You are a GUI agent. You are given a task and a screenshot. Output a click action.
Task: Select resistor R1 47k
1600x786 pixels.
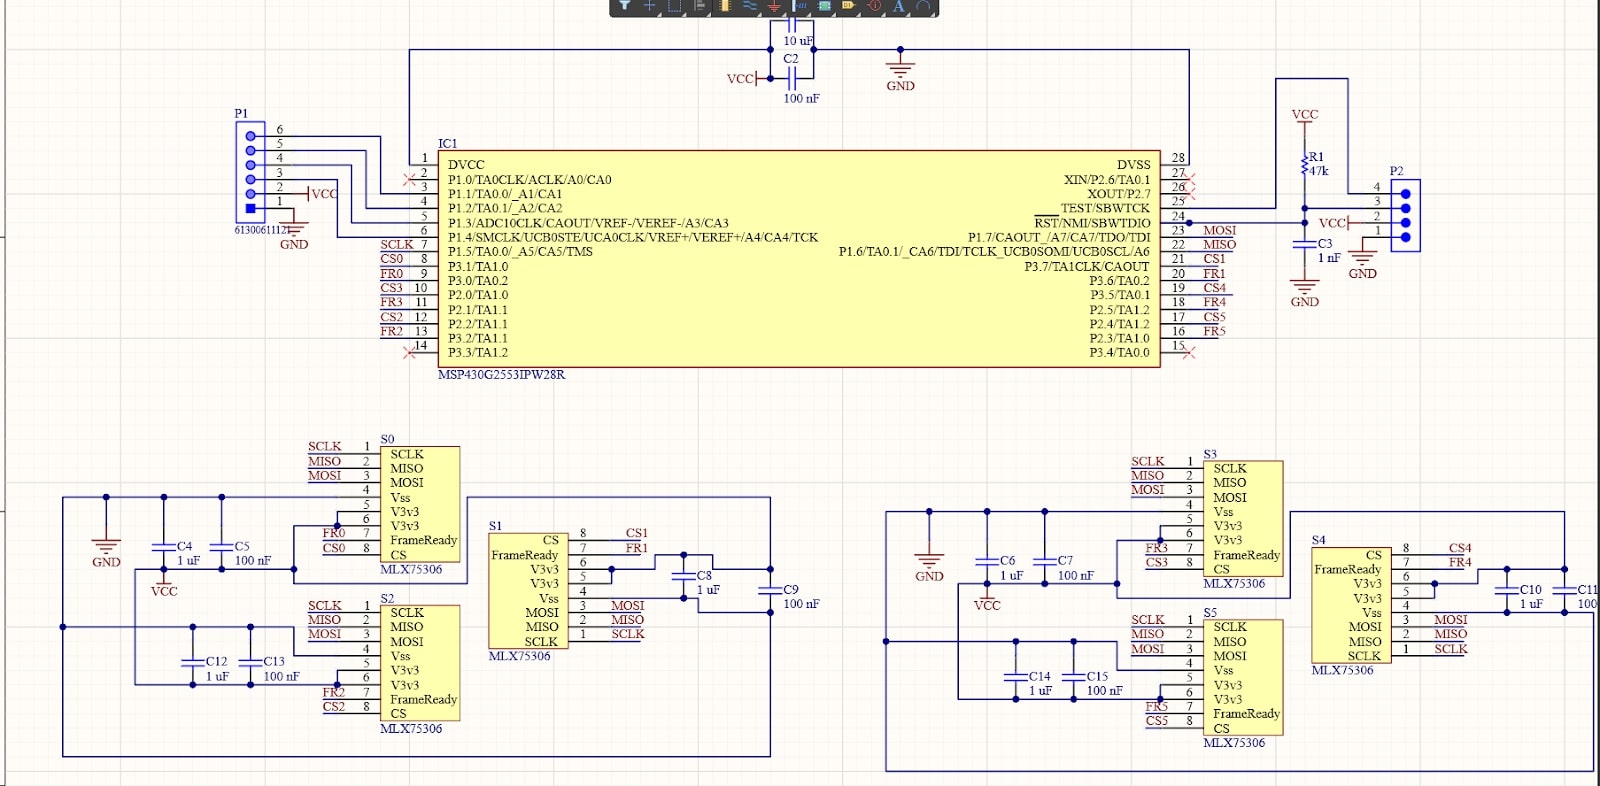point(1306,165)
